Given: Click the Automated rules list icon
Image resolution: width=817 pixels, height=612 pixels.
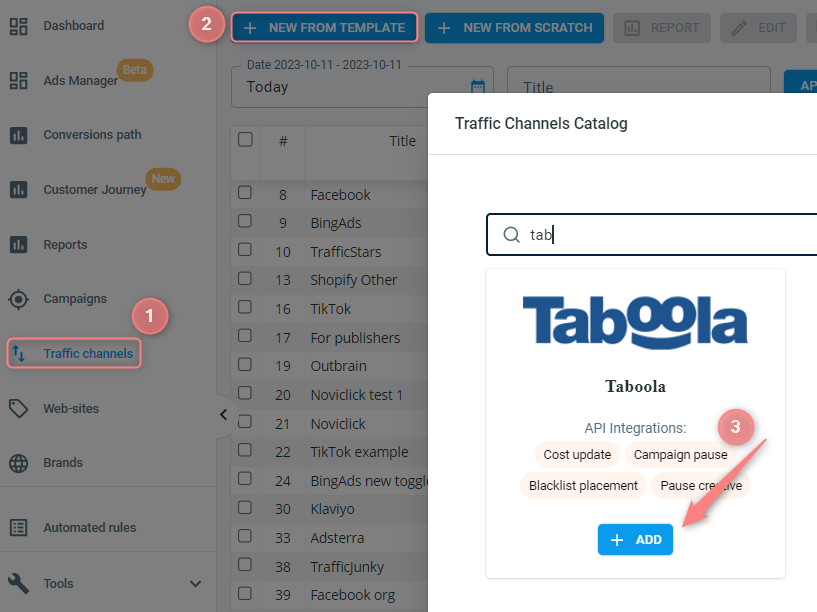Looking at the screenshot, I should pos(19,528).
